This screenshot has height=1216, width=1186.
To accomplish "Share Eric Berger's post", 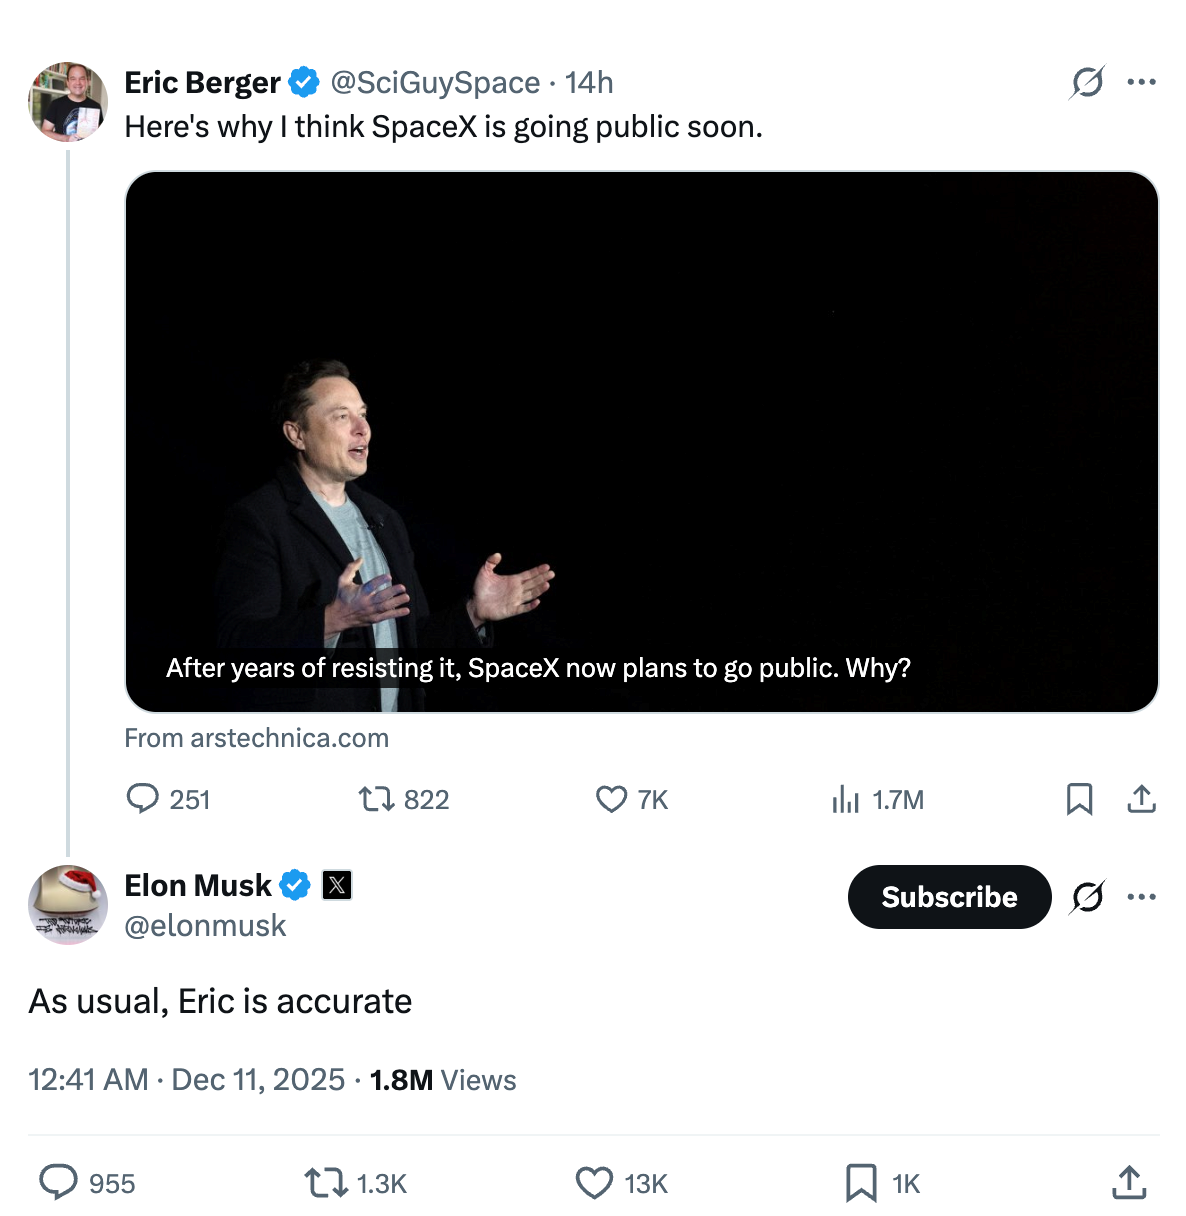I will pyautogui.click(x=1141, y=799).
